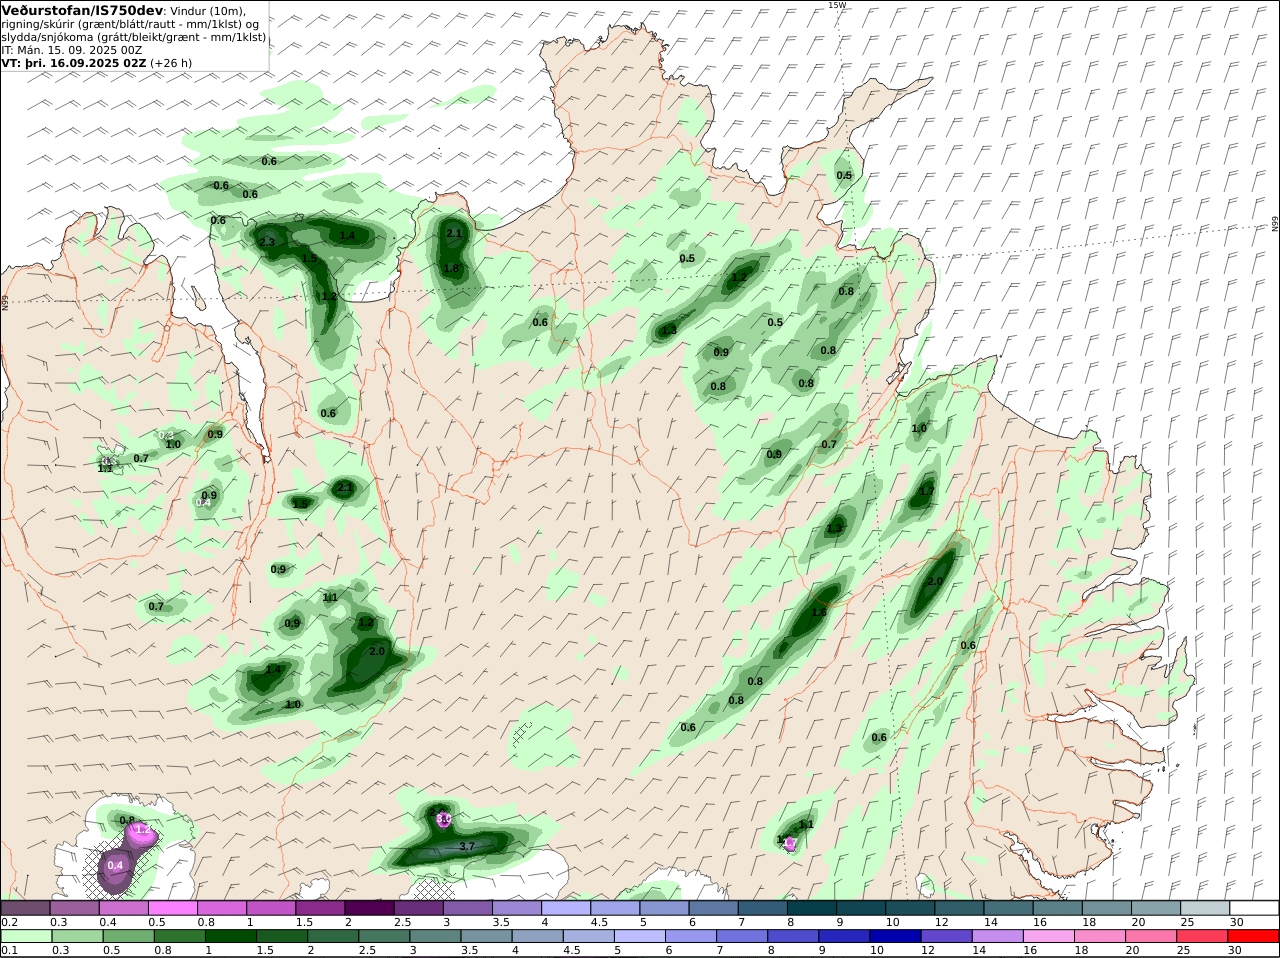Select the darkest purple snow swatch starting at 2
The image size is (1280, 958).
click(x=369, y=908)
